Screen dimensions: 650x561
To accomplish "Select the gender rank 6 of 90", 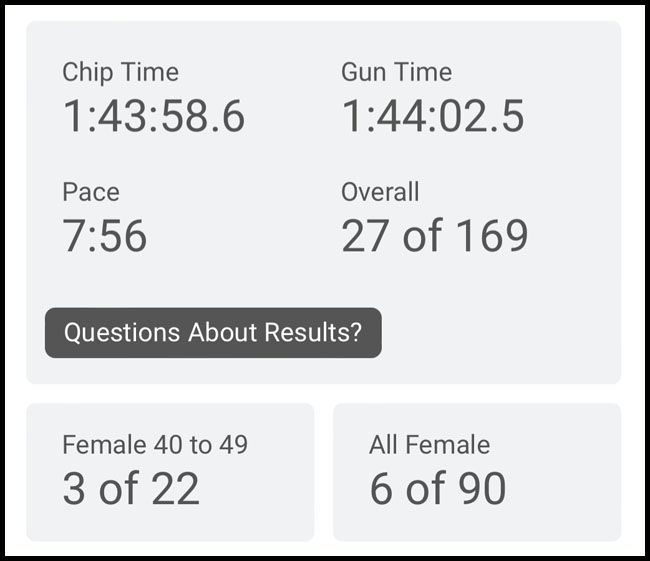I will (x=437, y=489).
